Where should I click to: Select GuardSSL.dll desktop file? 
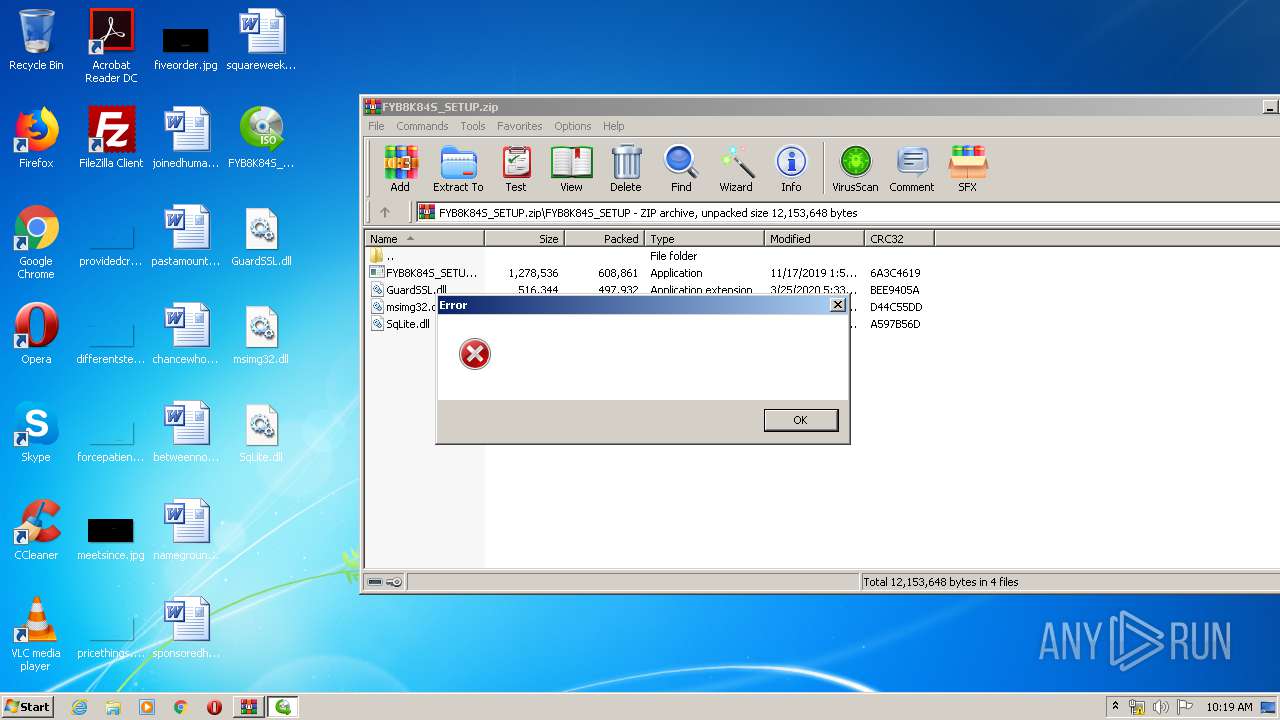click(x=261, y=236)
